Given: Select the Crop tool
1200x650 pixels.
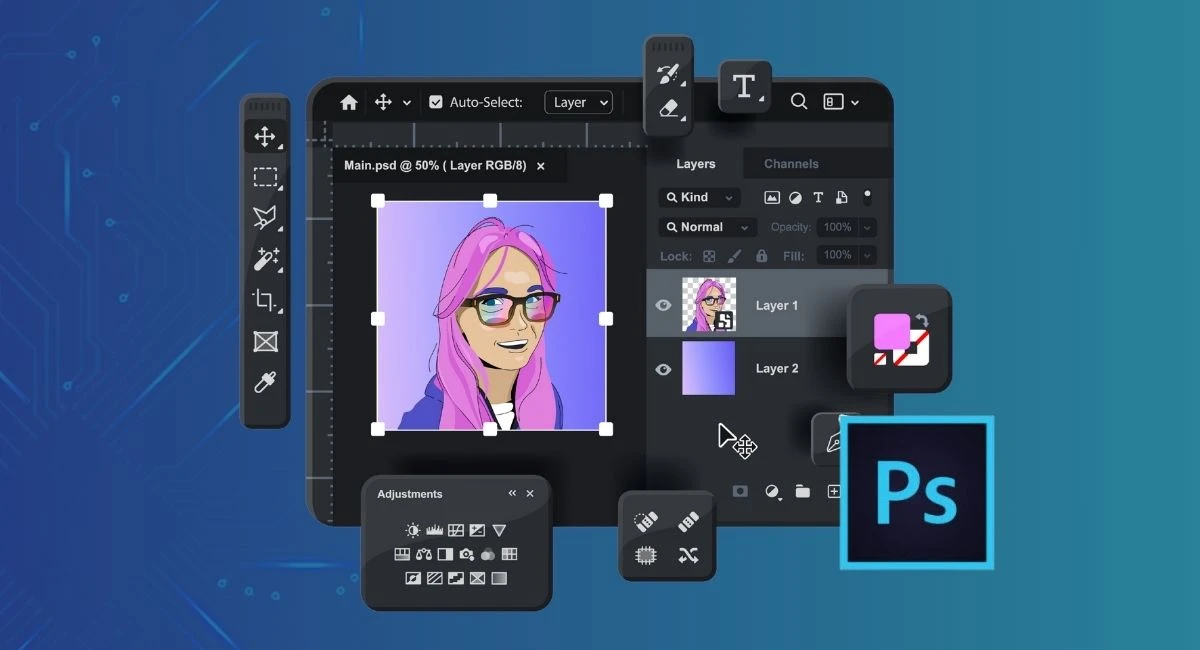Looking at the screenshot, I should click(265, 300).
